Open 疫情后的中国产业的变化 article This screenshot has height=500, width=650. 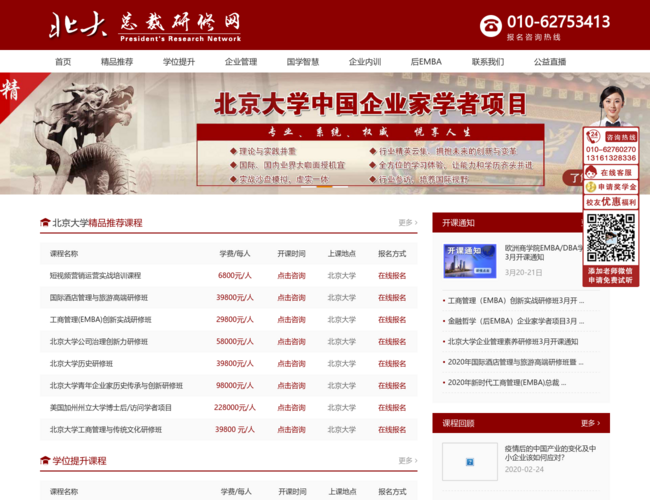(x=550, y=453)
